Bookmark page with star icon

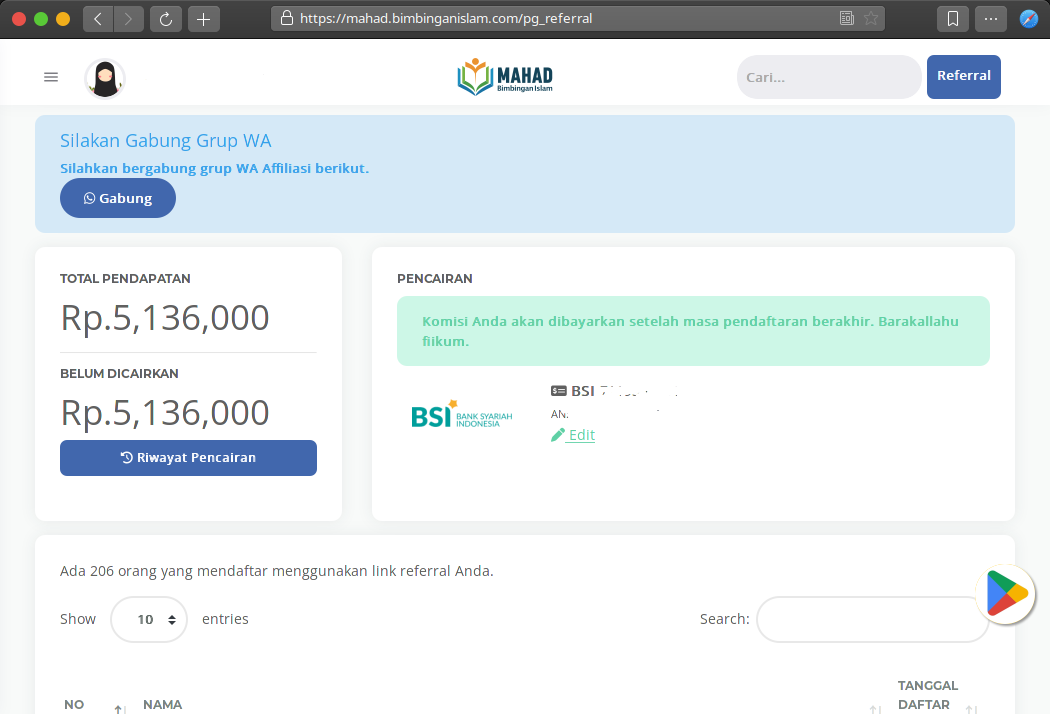[x=871, y=18]
